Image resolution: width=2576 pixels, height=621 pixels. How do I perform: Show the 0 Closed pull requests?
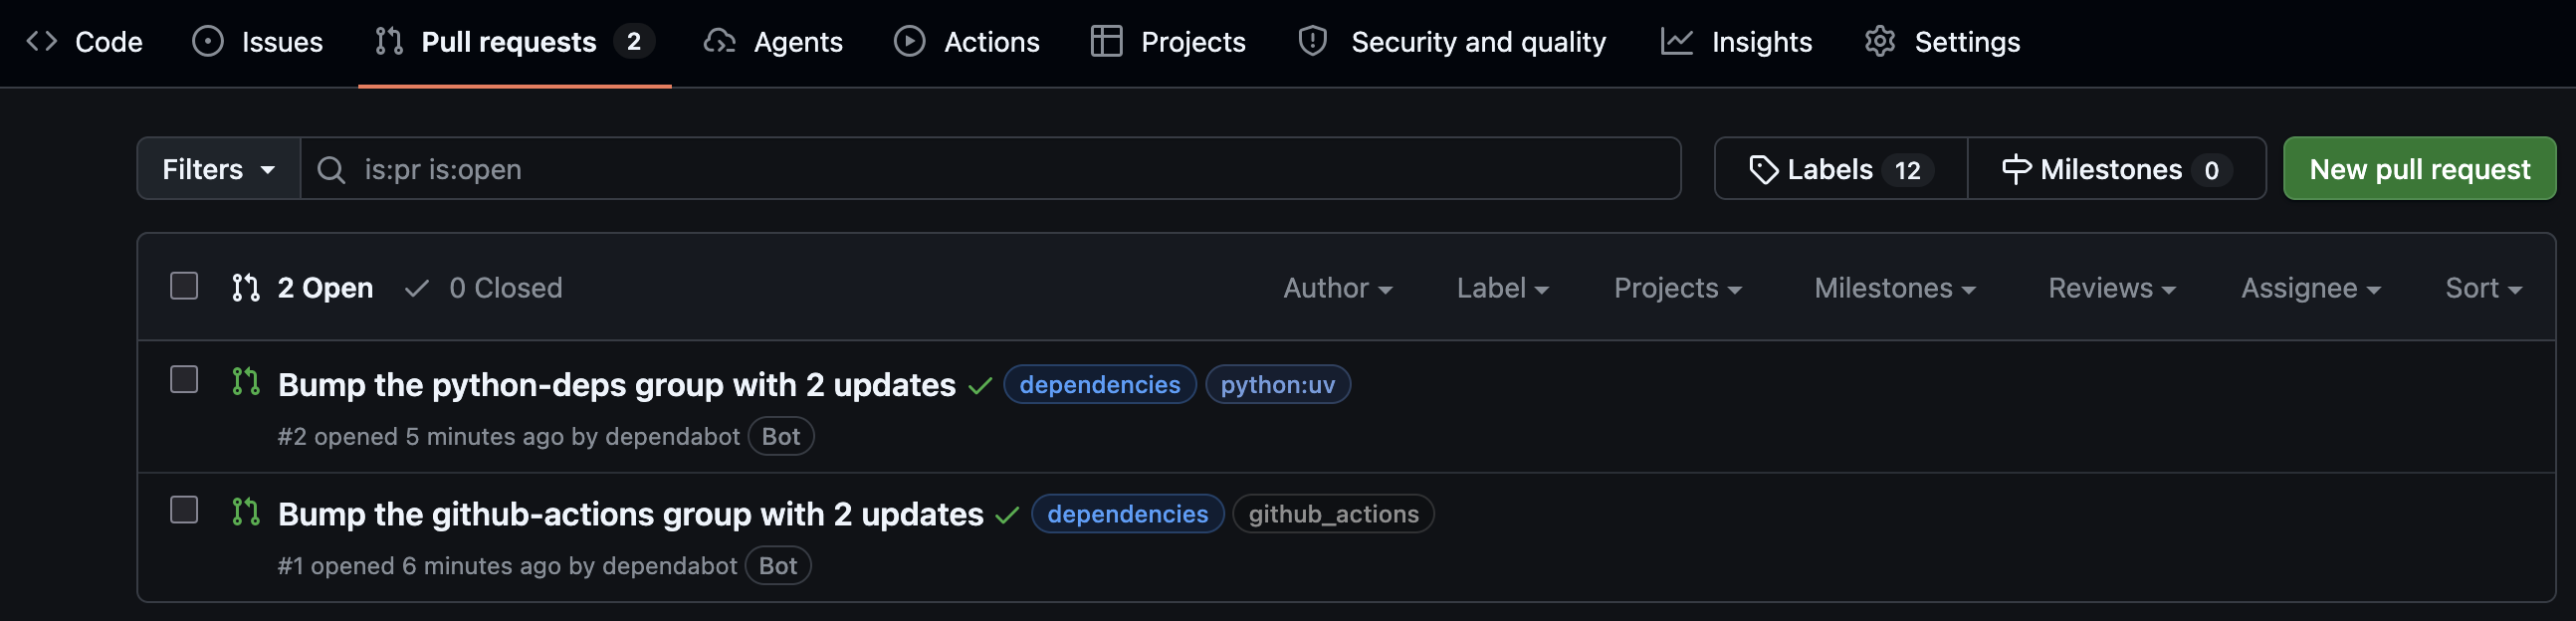click(x=484, y=288)
